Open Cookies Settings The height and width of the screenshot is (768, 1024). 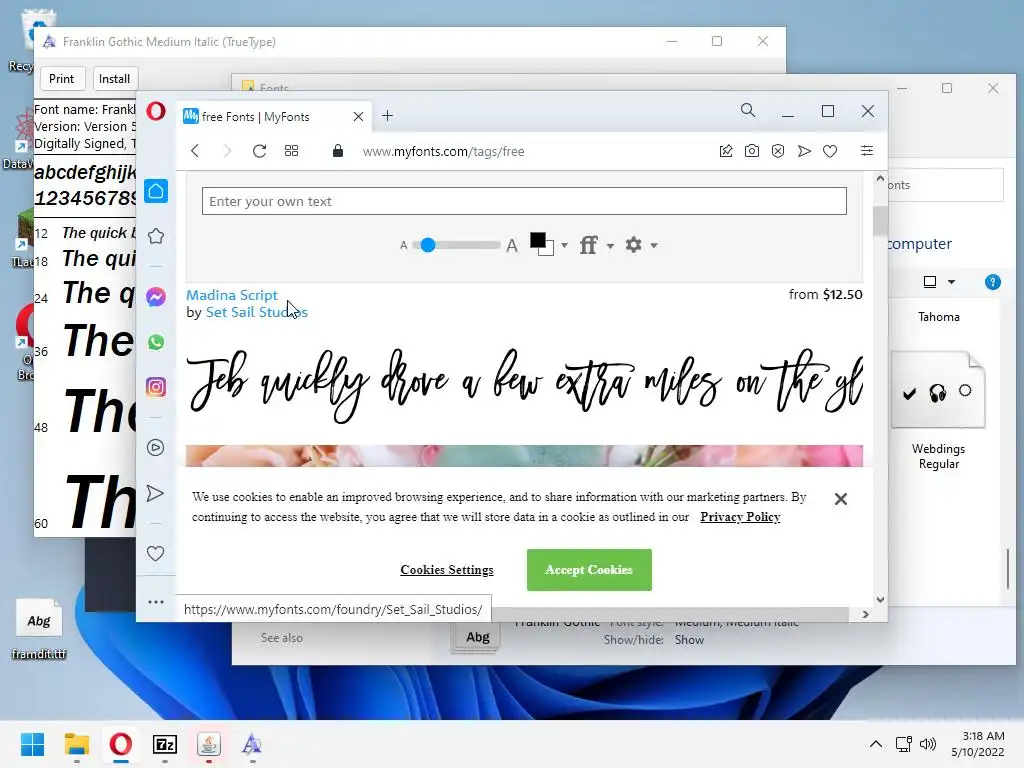(x=447, y=569)
